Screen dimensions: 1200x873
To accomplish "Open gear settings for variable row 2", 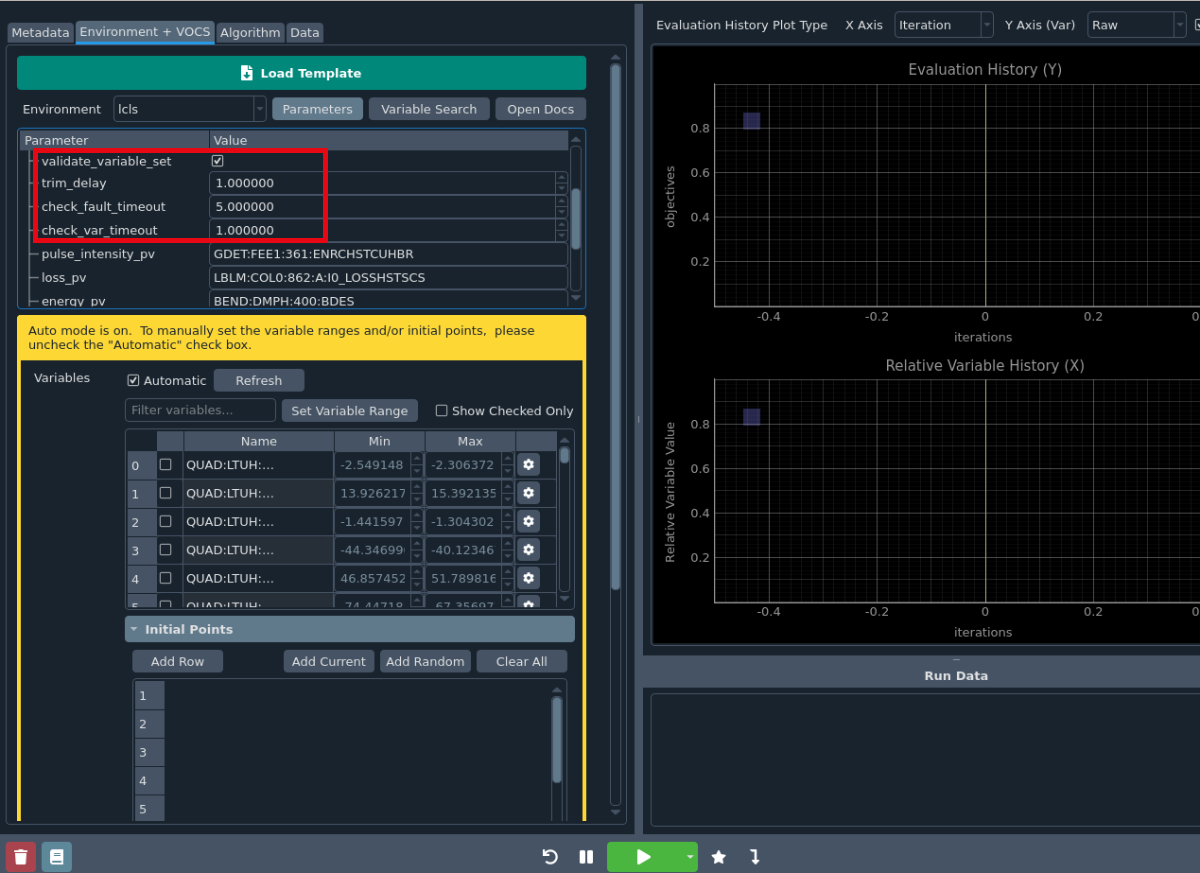I will pos(529,522).
